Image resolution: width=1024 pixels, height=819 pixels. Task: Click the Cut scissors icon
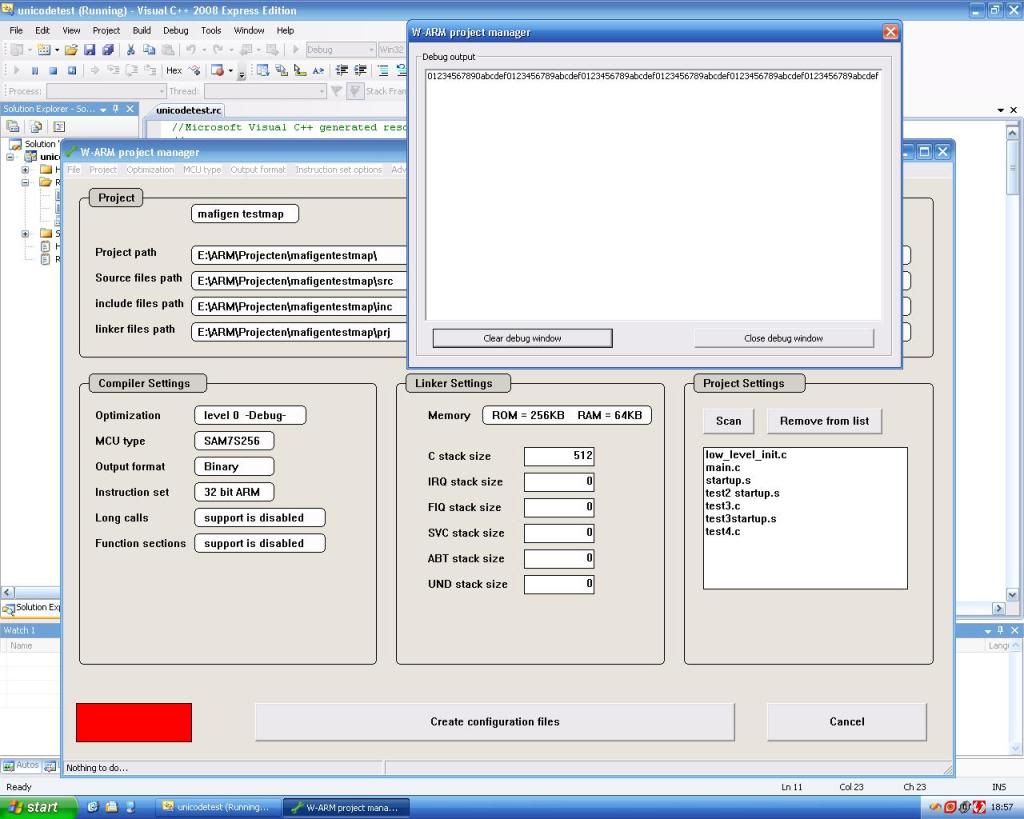point(131,50)
